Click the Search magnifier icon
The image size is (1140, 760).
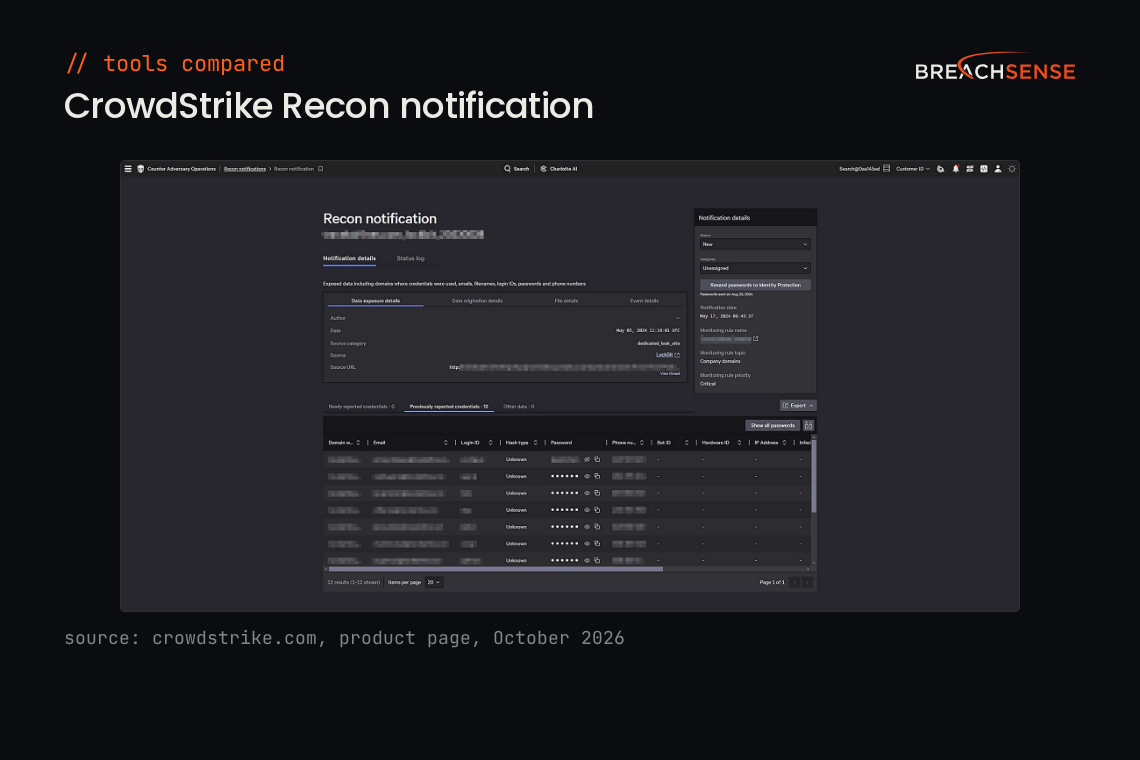click(507, 169)
